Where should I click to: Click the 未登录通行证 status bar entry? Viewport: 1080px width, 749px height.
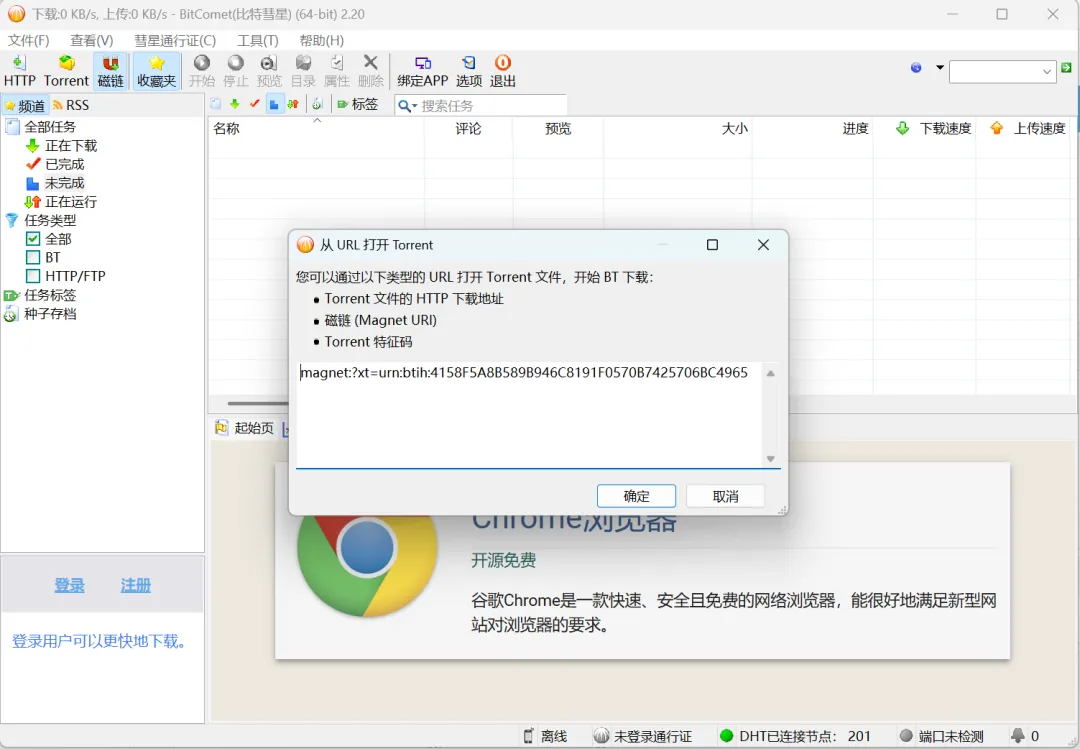point(643,736)
